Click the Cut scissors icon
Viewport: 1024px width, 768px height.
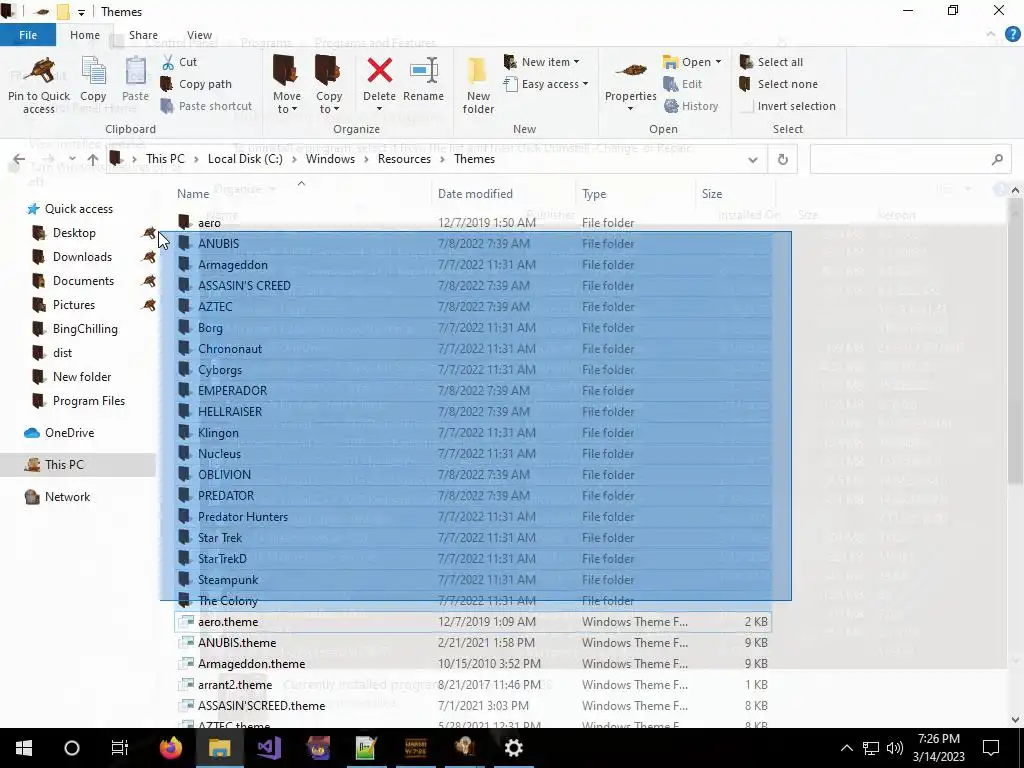click(x=168, y=62)
